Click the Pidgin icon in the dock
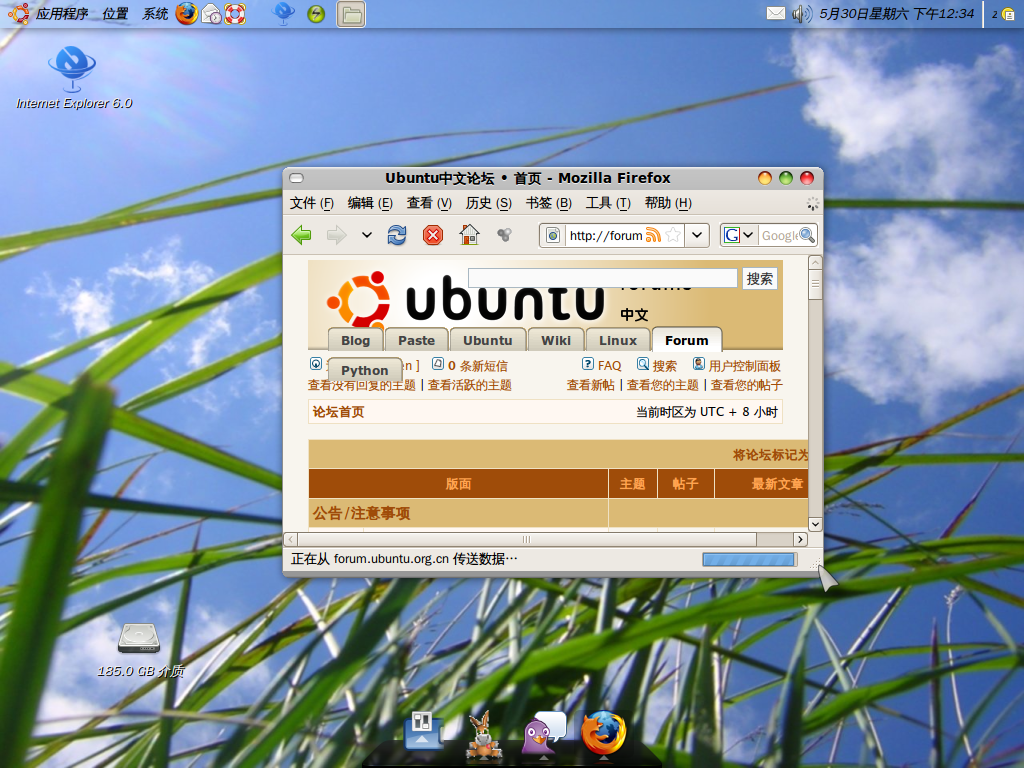The height and width of the screenshot is (768, 1024). (543, 731)
